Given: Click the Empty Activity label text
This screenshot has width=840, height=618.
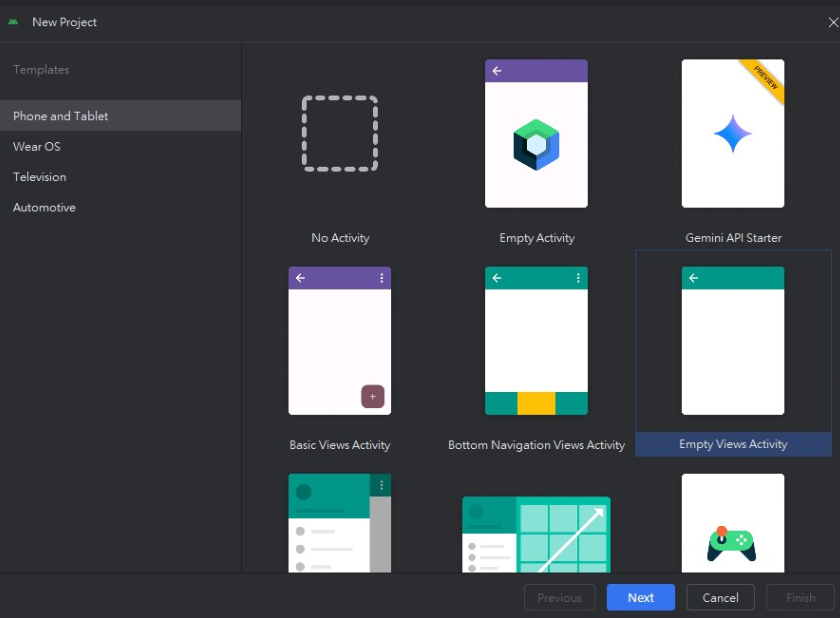Looking at the screenshot, I should click(537, 238).
